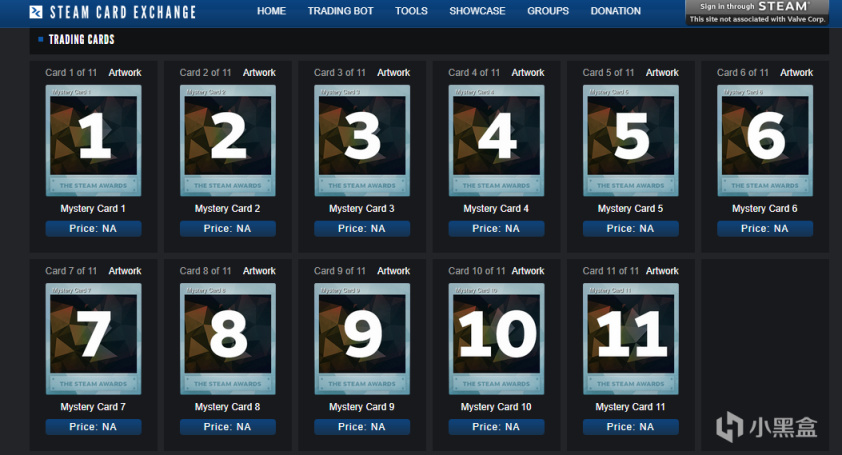Select the Mystery Card 6 thumbnail image
842x455 pixels.
(x=765, y=140)
